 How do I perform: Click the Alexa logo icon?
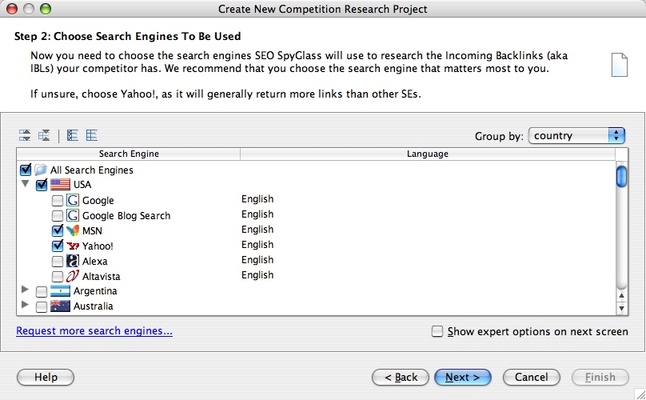point(73,261)
